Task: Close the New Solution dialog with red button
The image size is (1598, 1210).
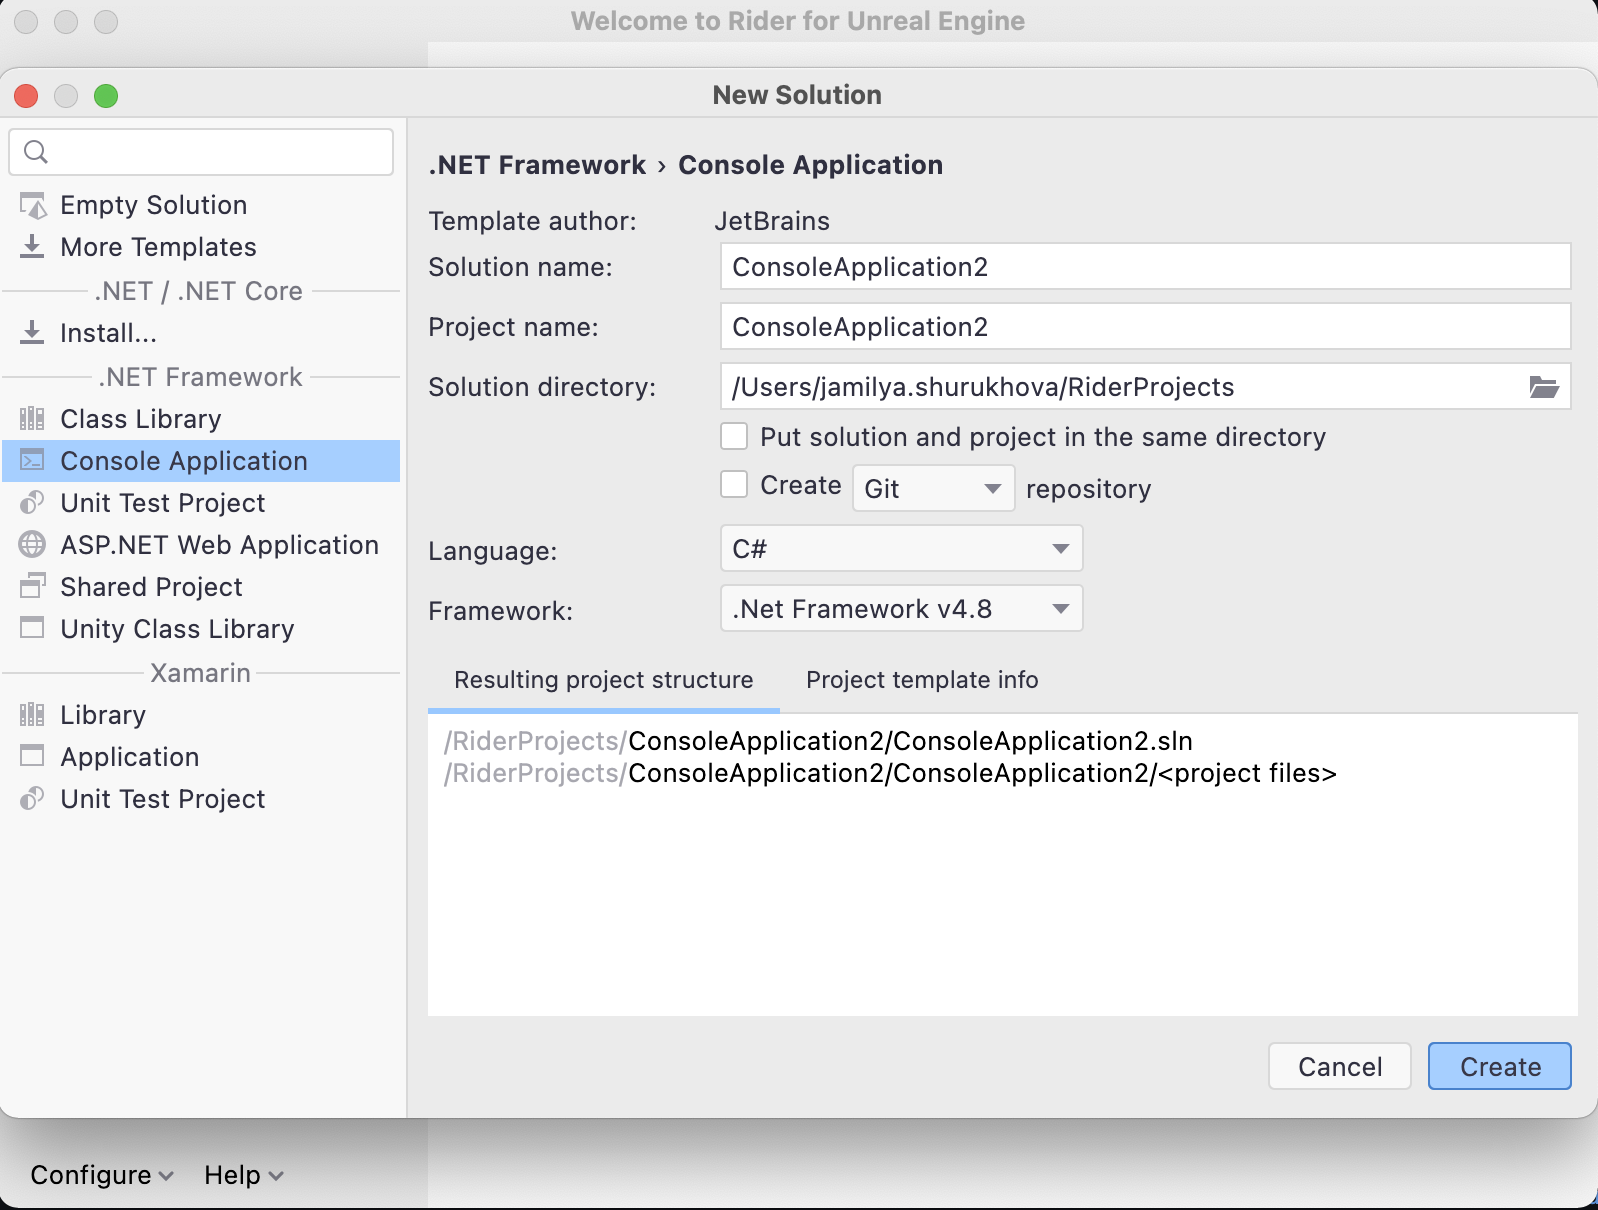Action: coord(26,96)
